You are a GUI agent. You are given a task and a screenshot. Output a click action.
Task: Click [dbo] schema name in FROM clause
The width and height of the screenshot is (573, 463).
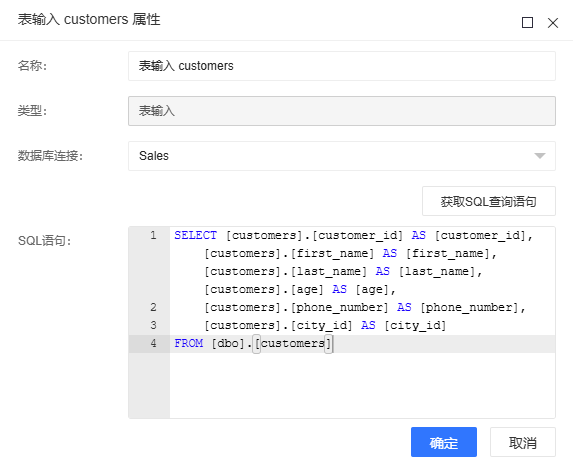tap(228, 344)
